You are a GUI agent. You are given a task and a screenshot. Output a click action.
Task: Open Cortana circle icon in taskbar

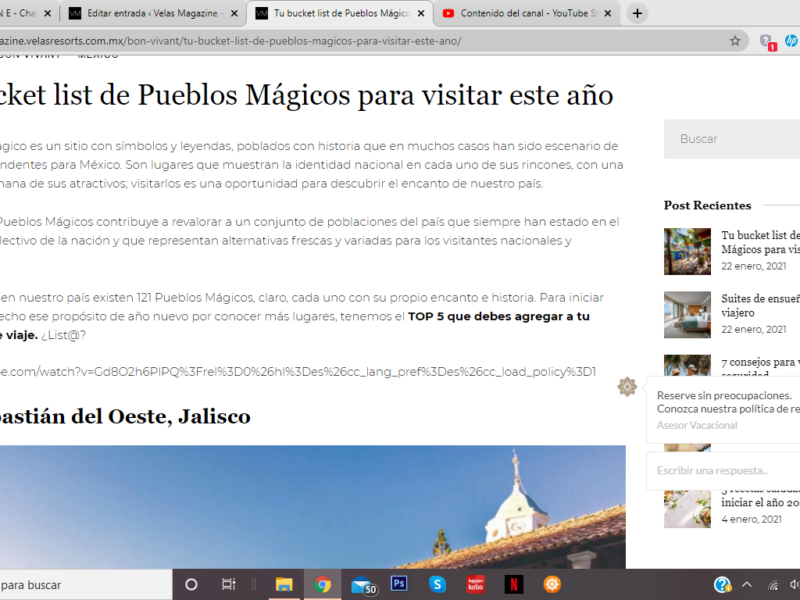tap(191, 584)
